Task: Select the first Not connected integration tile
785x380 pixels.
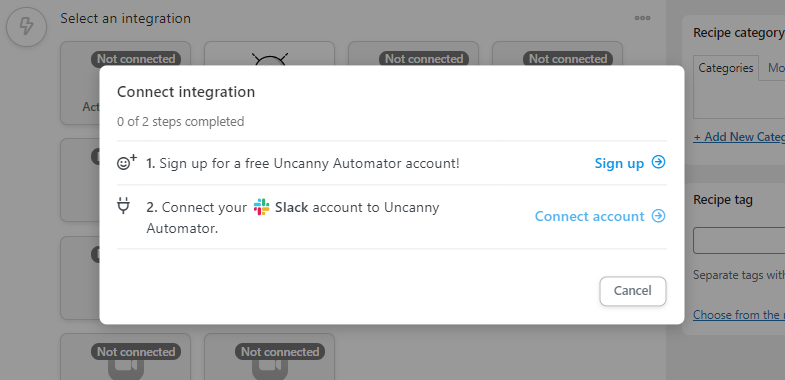Action: click(125, 83)
